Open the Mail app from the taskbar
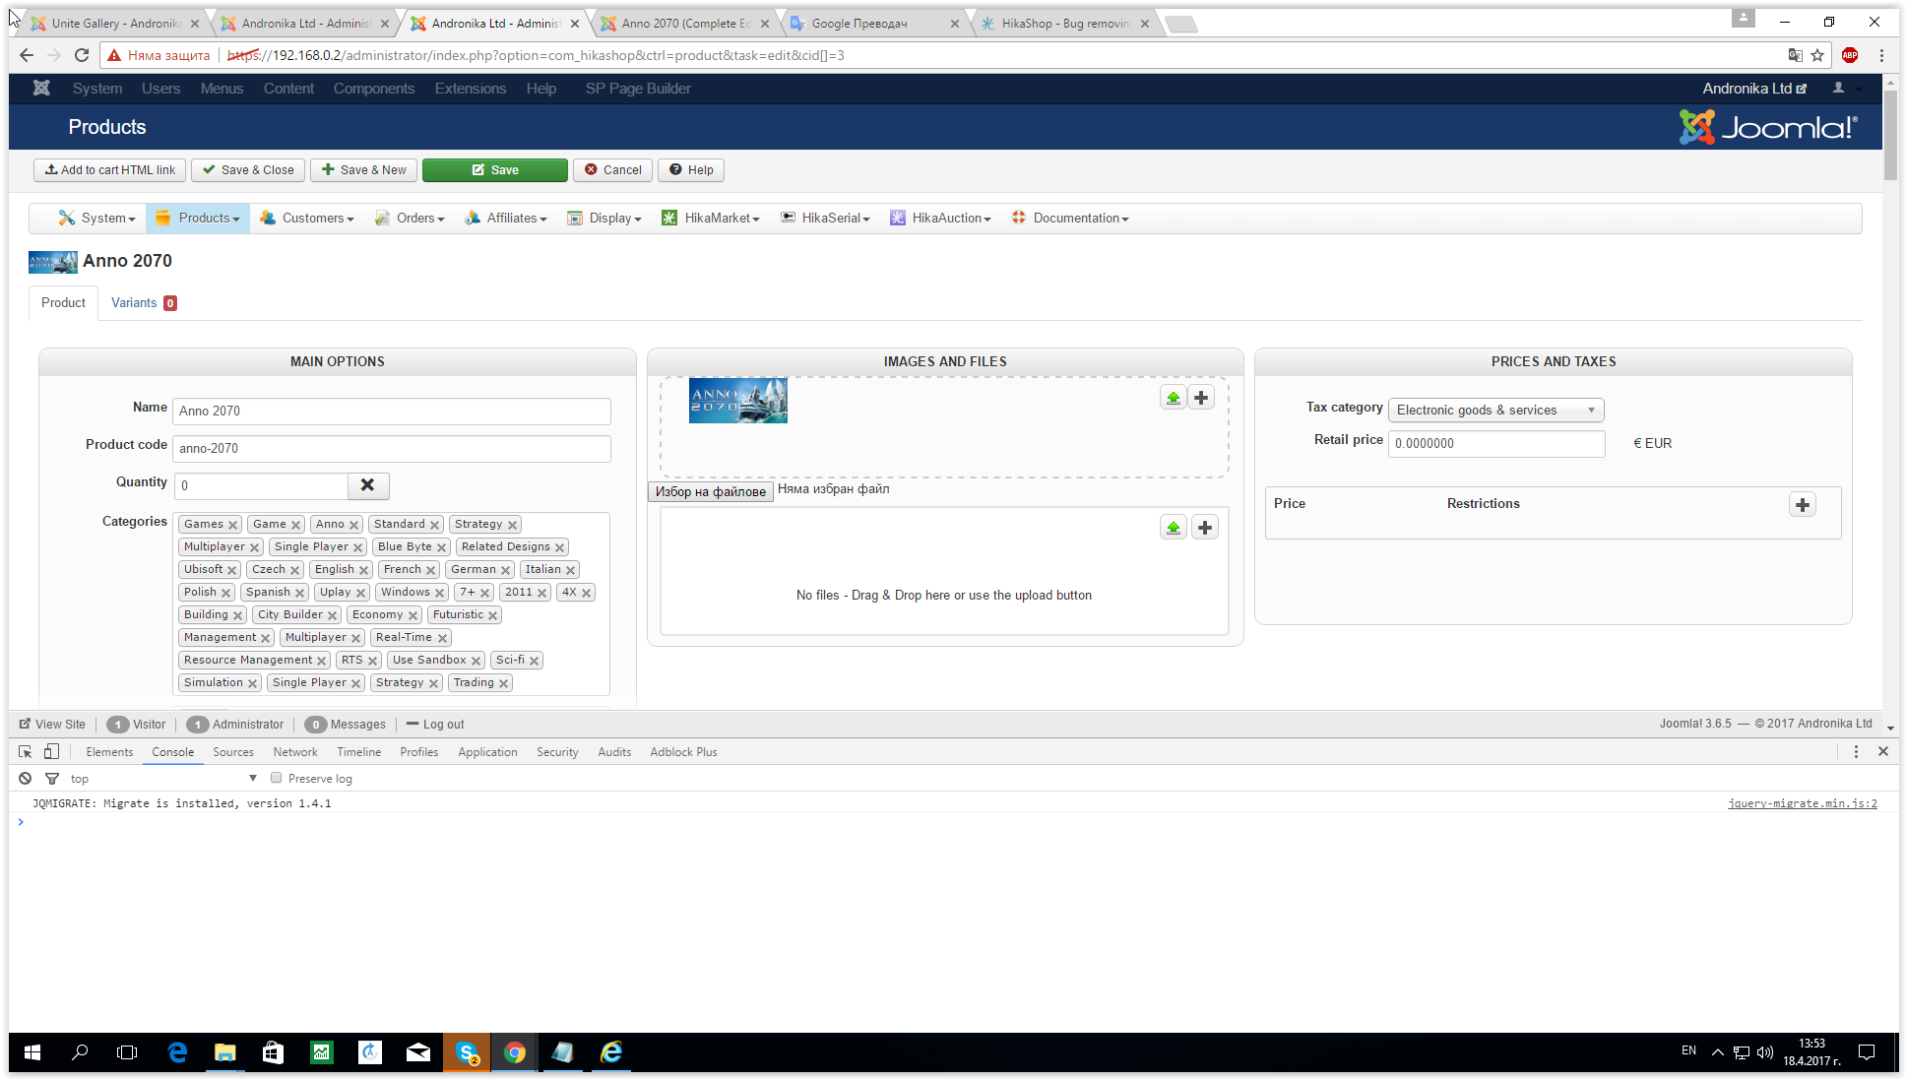 point(418,1052)
